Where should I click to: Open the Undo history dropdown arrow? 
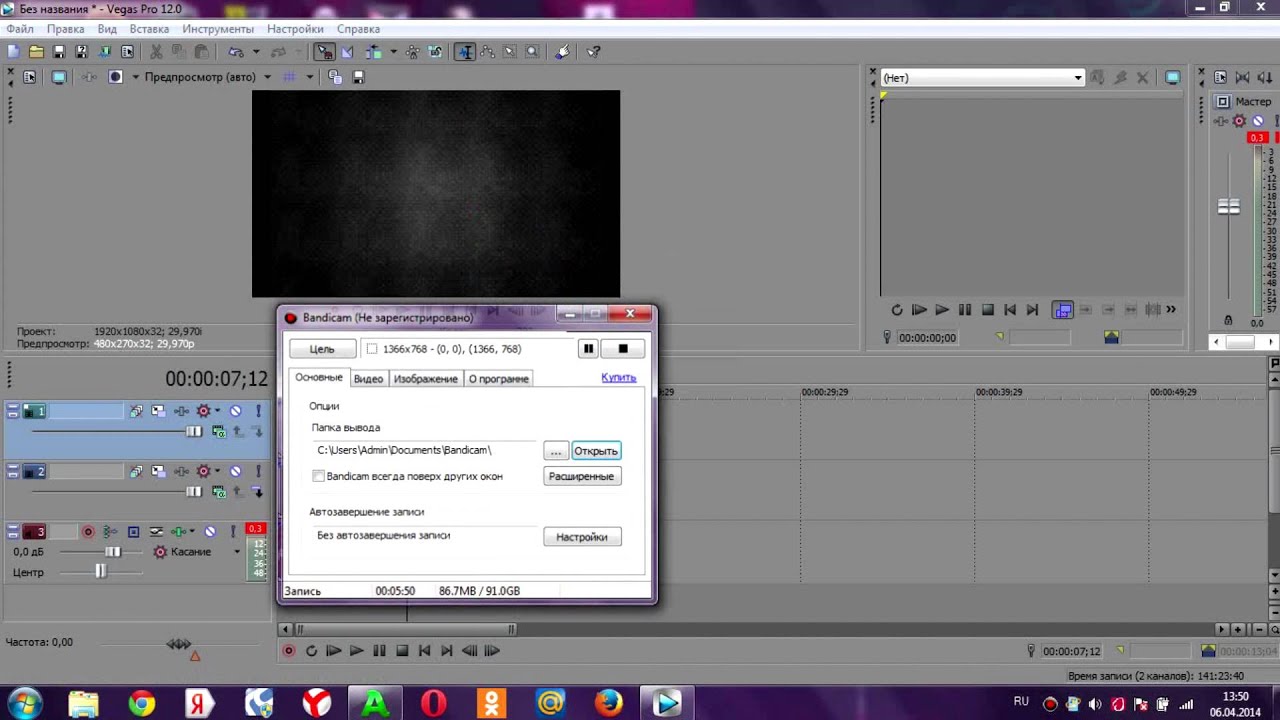pyautogui.click(x=256, y=52)
